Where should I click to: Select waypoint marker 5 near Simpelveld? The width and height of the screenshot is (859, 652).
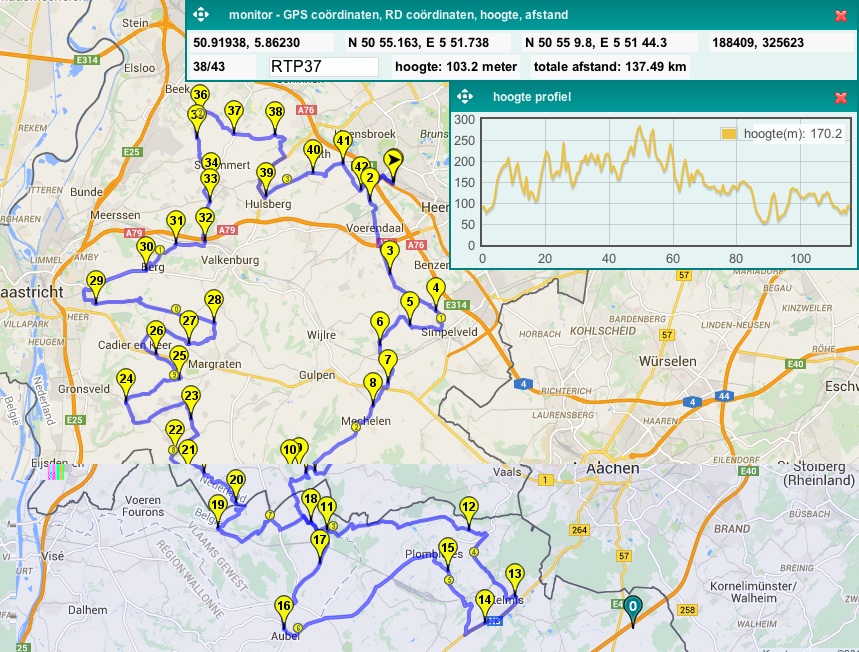(x=408, y=303)
